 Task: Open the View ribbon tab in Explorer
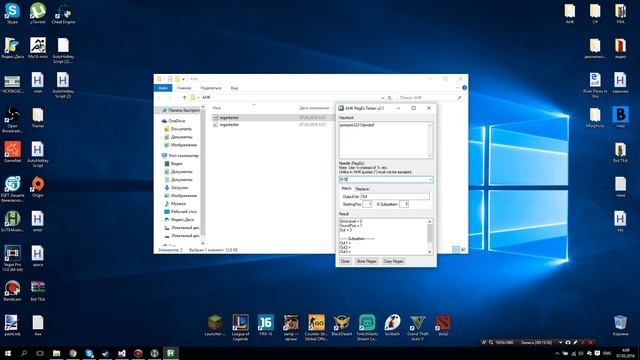coord(234,88)
